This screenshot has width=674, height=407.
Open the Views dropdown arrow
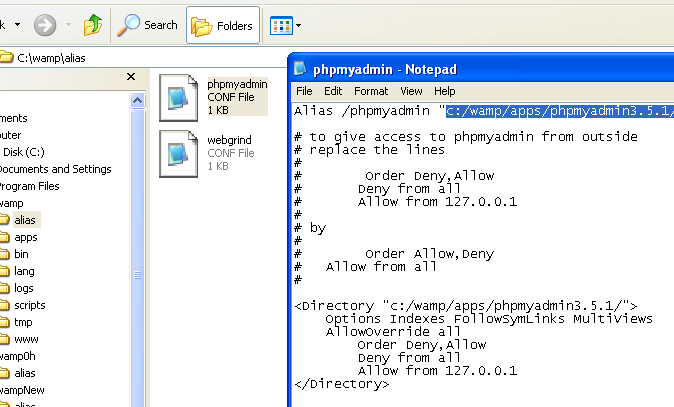[298, 25]
